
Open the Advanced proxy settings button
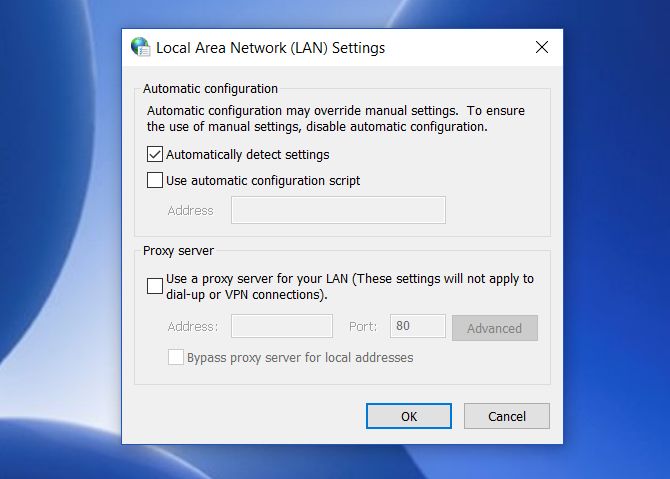click(495, 328)
